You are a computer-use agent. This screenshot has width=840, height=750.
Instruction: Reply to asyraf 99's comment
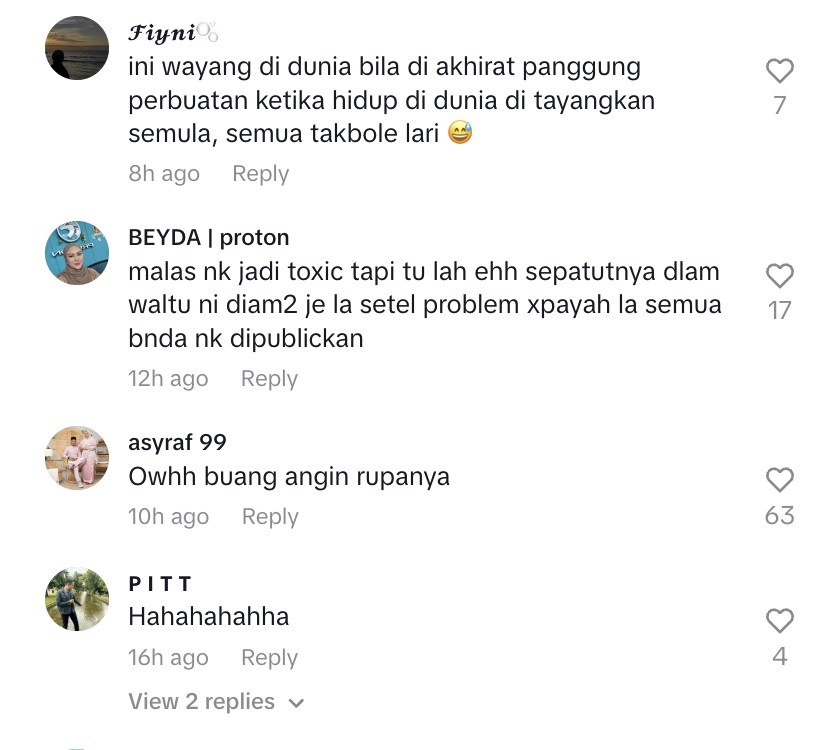click(270, 517)
